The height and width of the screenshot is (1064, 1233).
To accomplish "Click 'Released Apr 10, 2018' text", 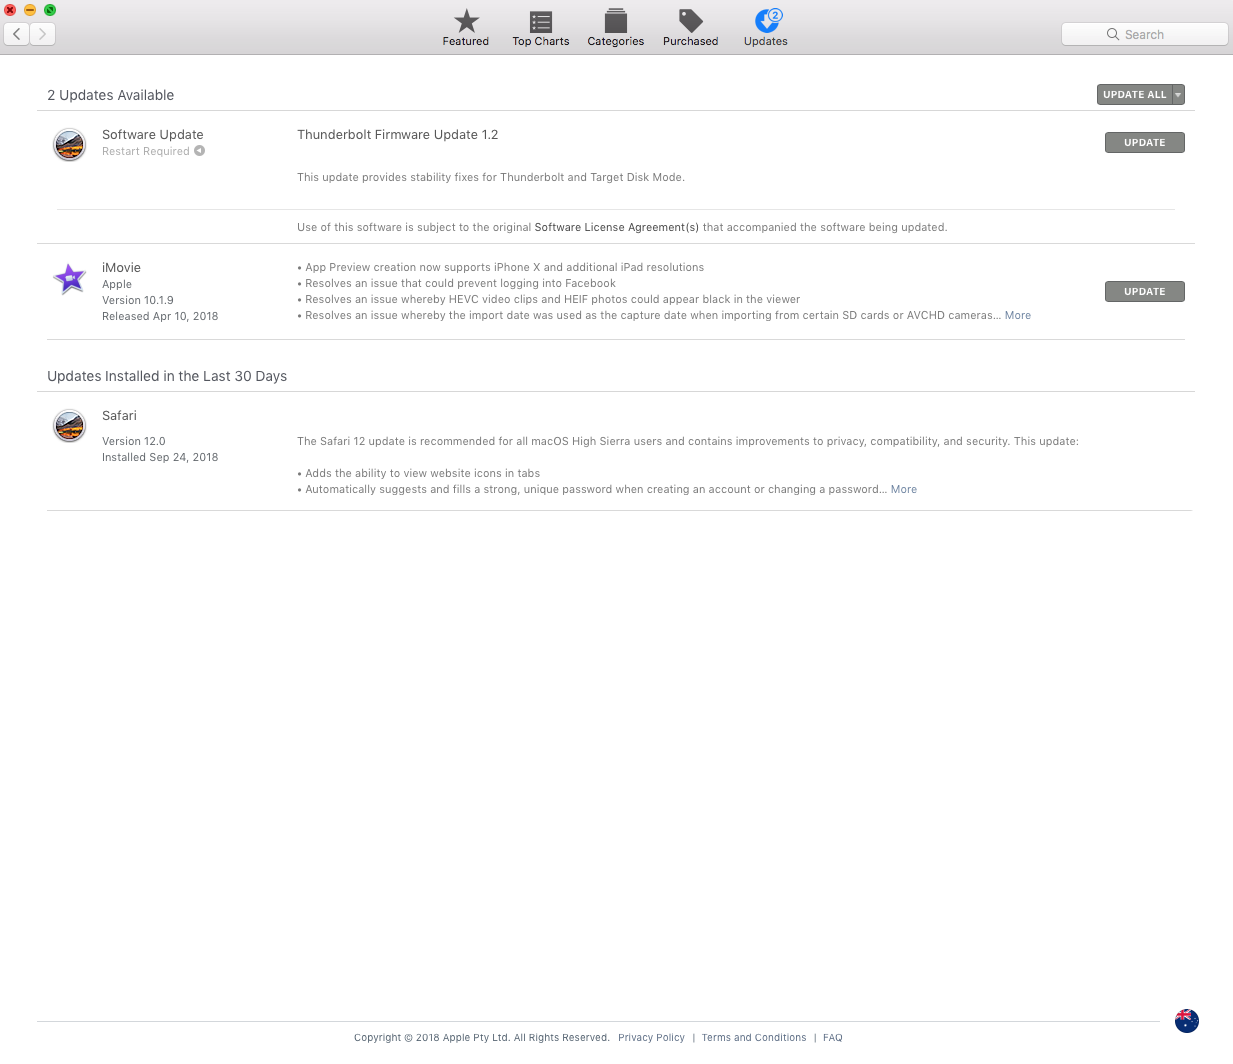I will click(160, 316).
